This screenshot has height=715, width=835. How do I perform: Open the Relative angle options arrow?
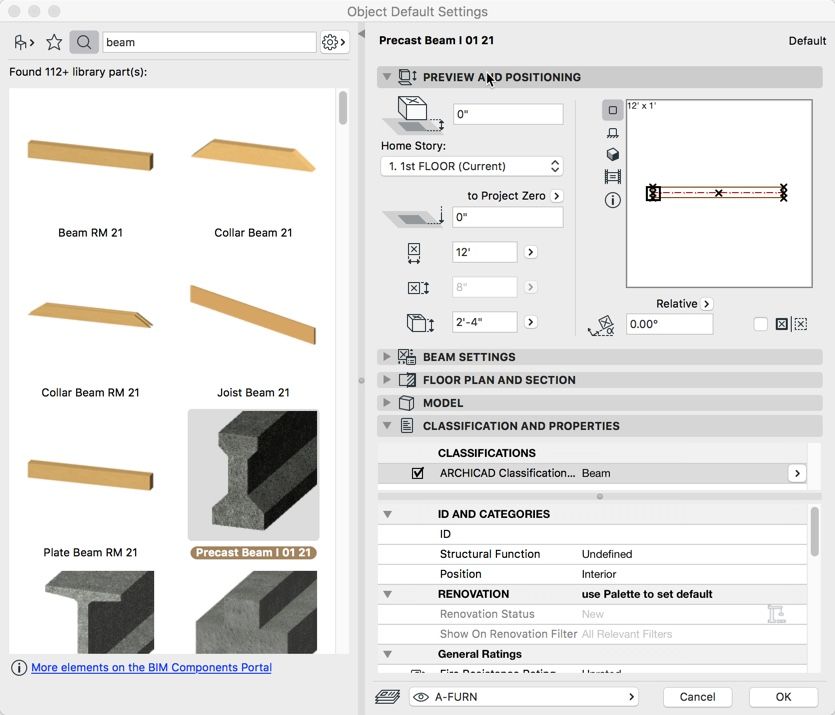pos(707,304)
